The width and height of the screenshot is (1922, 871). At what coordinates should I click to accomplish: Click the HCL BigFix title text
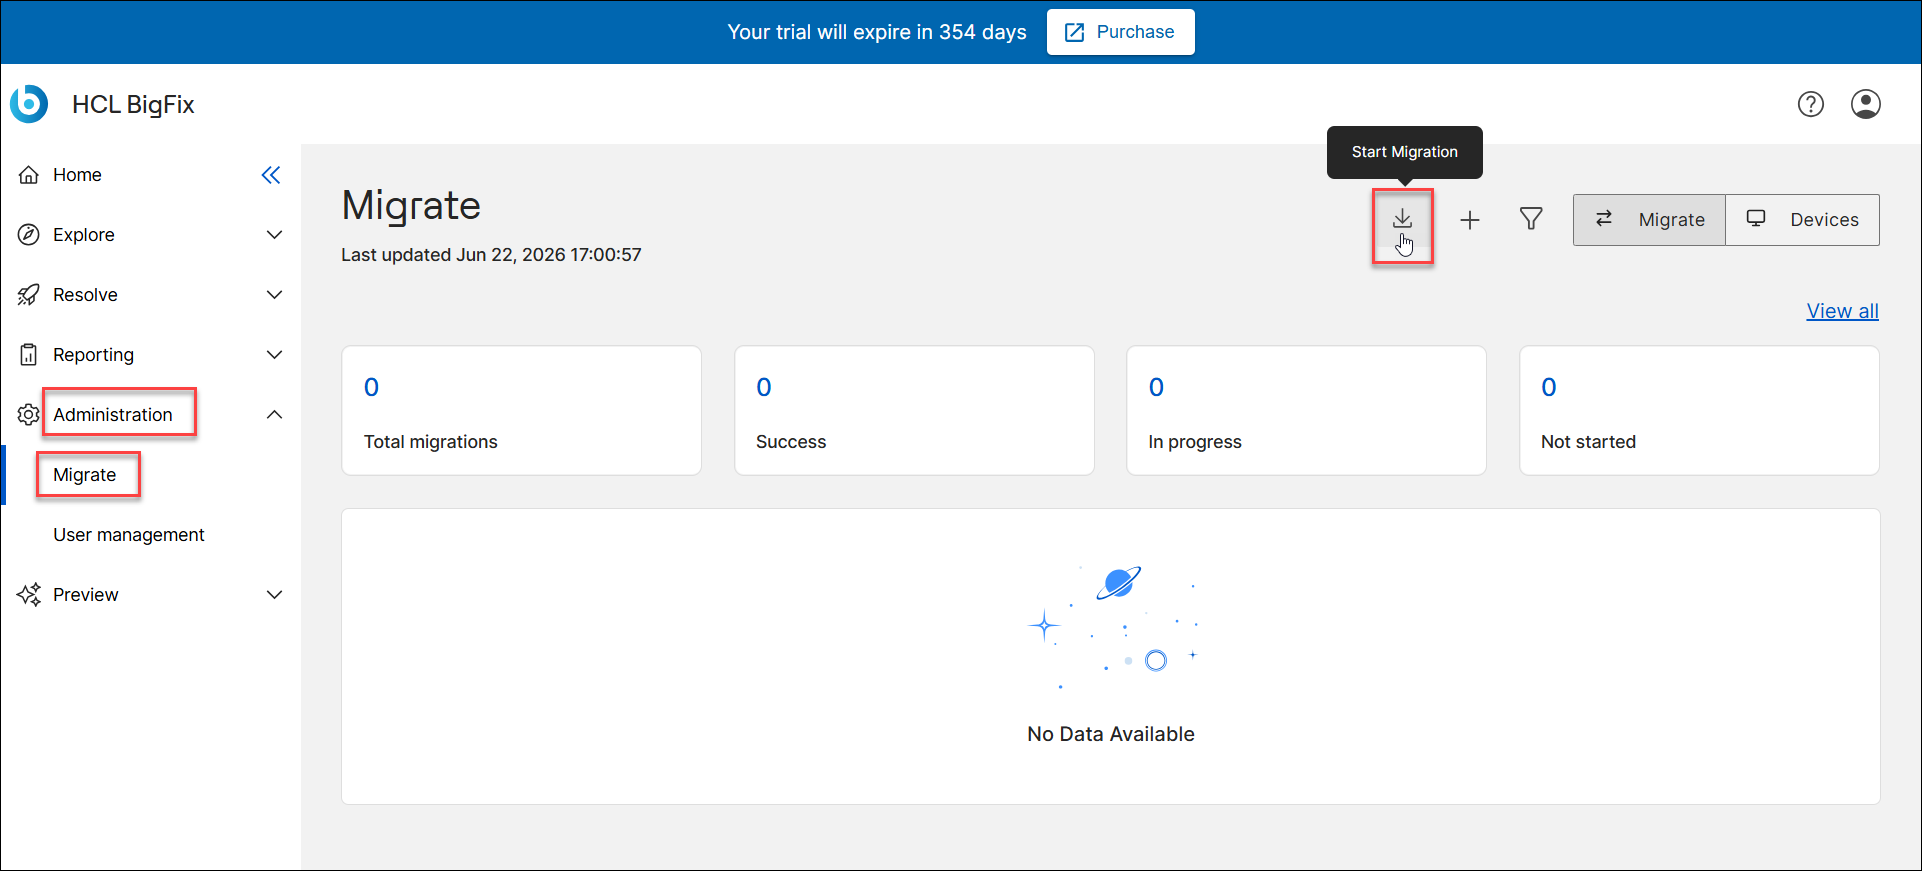coord(133,105)
